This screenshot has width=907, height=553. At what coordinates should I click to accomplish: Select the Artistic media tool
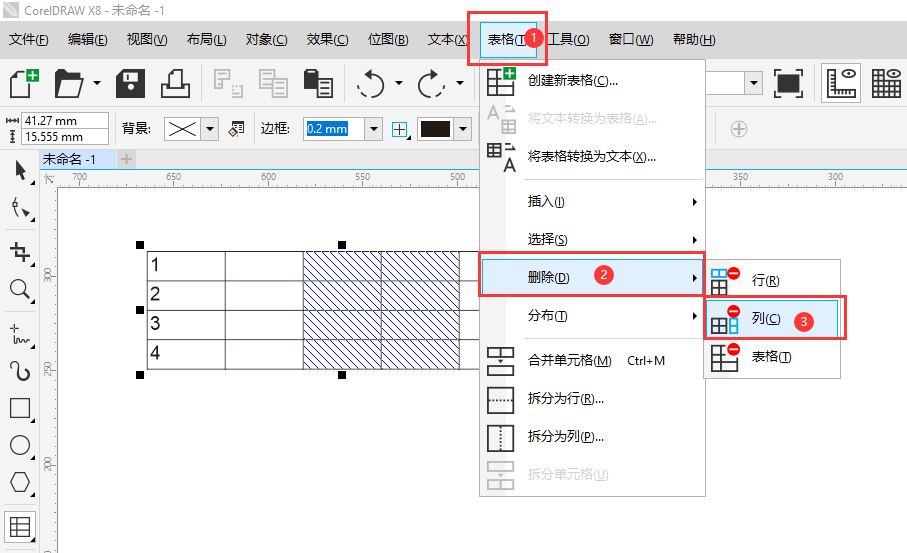pos(20,371)
